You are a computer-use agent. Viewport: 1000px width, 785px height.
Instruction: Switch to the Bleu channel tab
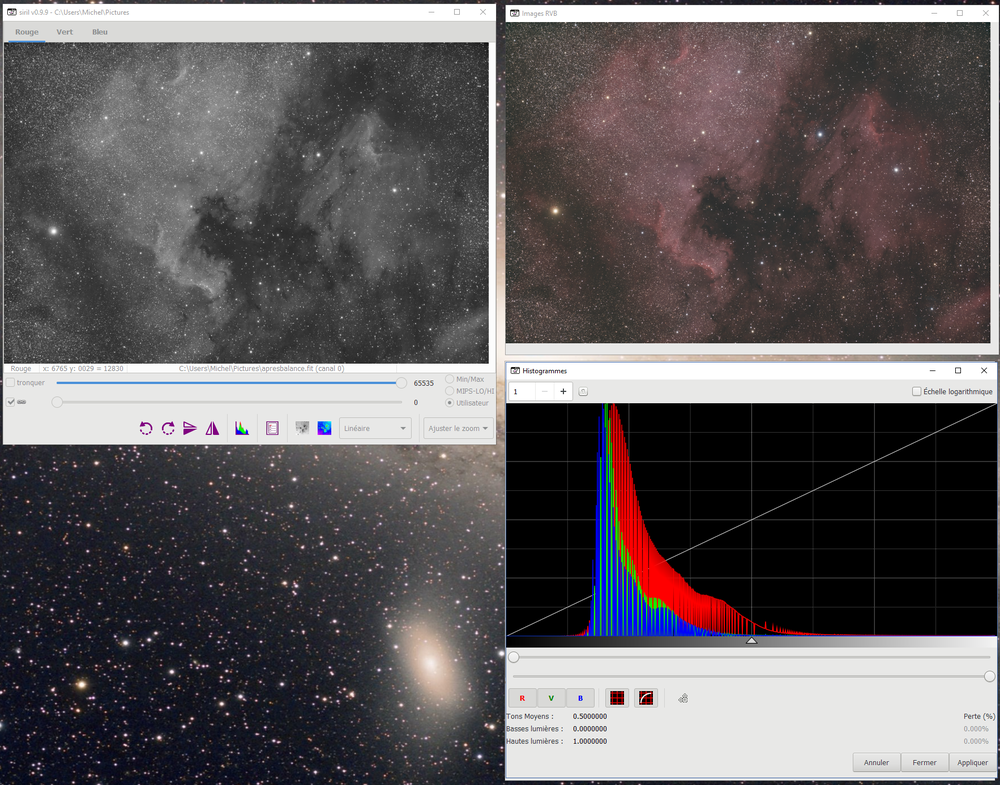click(x=99, y=32)
